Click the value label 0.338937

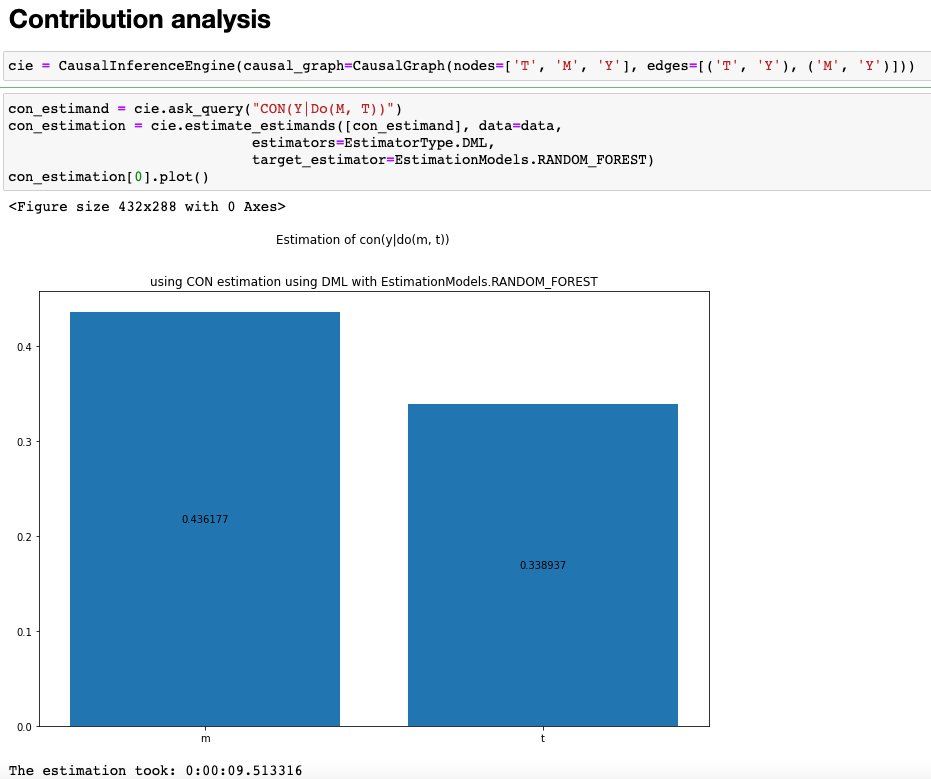pyautogui.click(x=543, y=565)
